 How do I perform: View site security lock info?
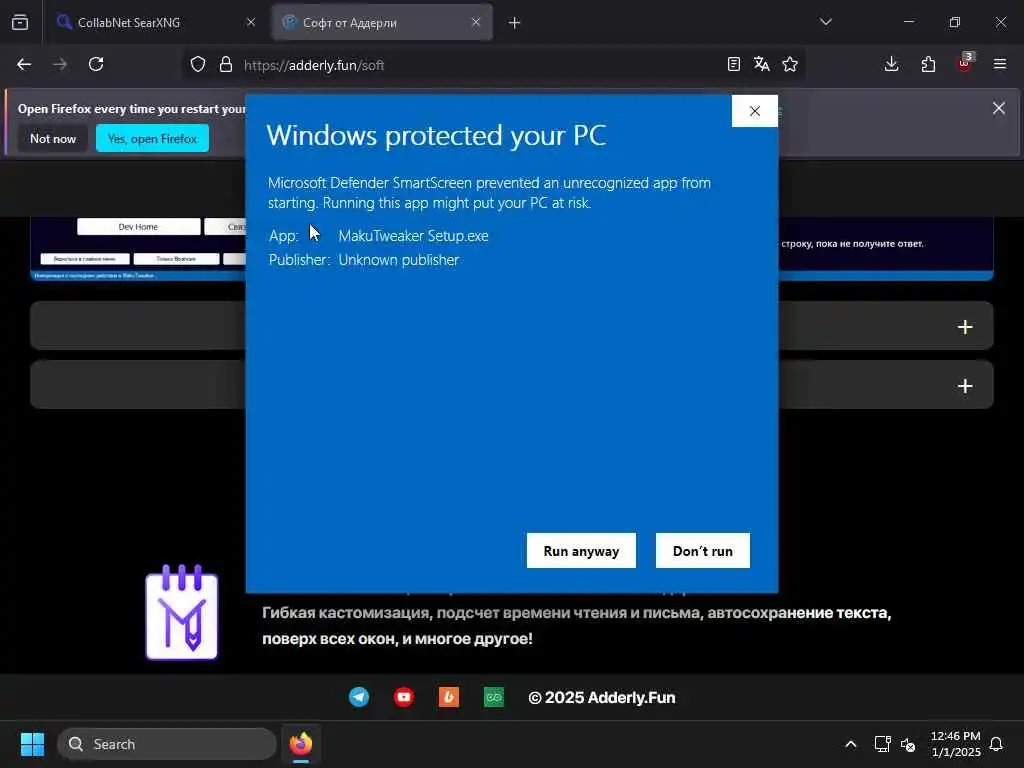coord(226,64)
